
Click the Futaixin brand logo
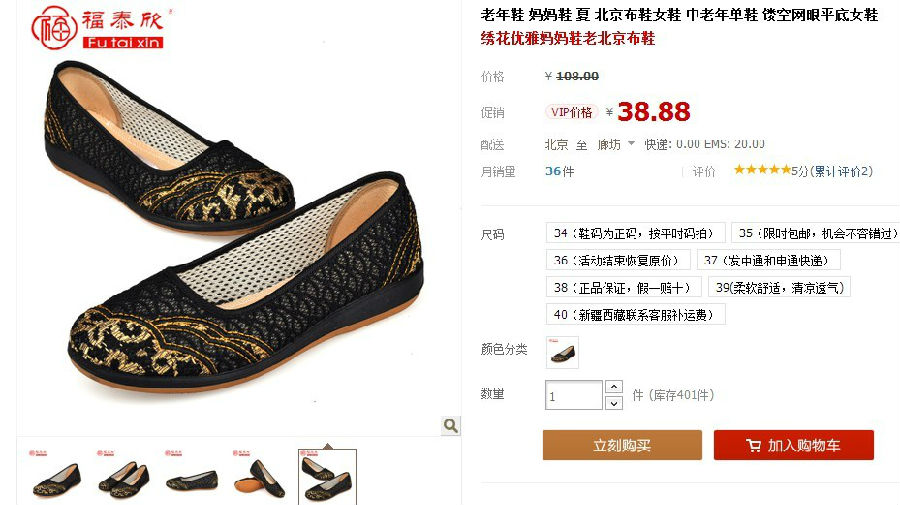(98, 28)
